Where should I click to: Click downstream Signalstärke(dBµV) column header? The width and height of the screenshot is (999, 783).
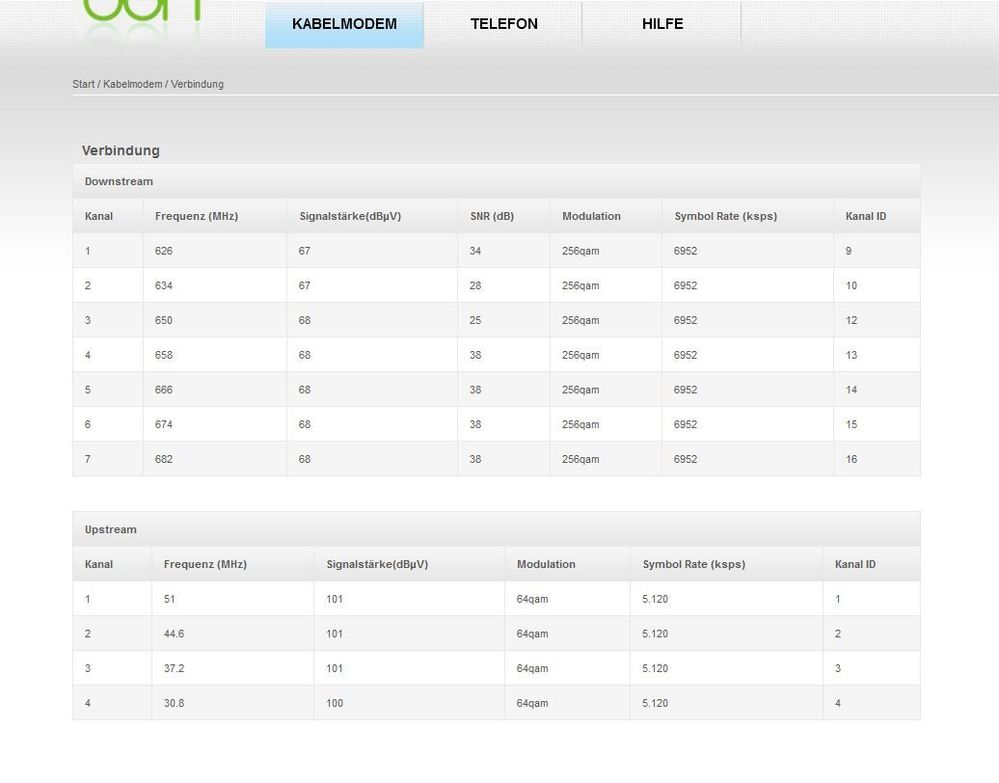[350, 216]
